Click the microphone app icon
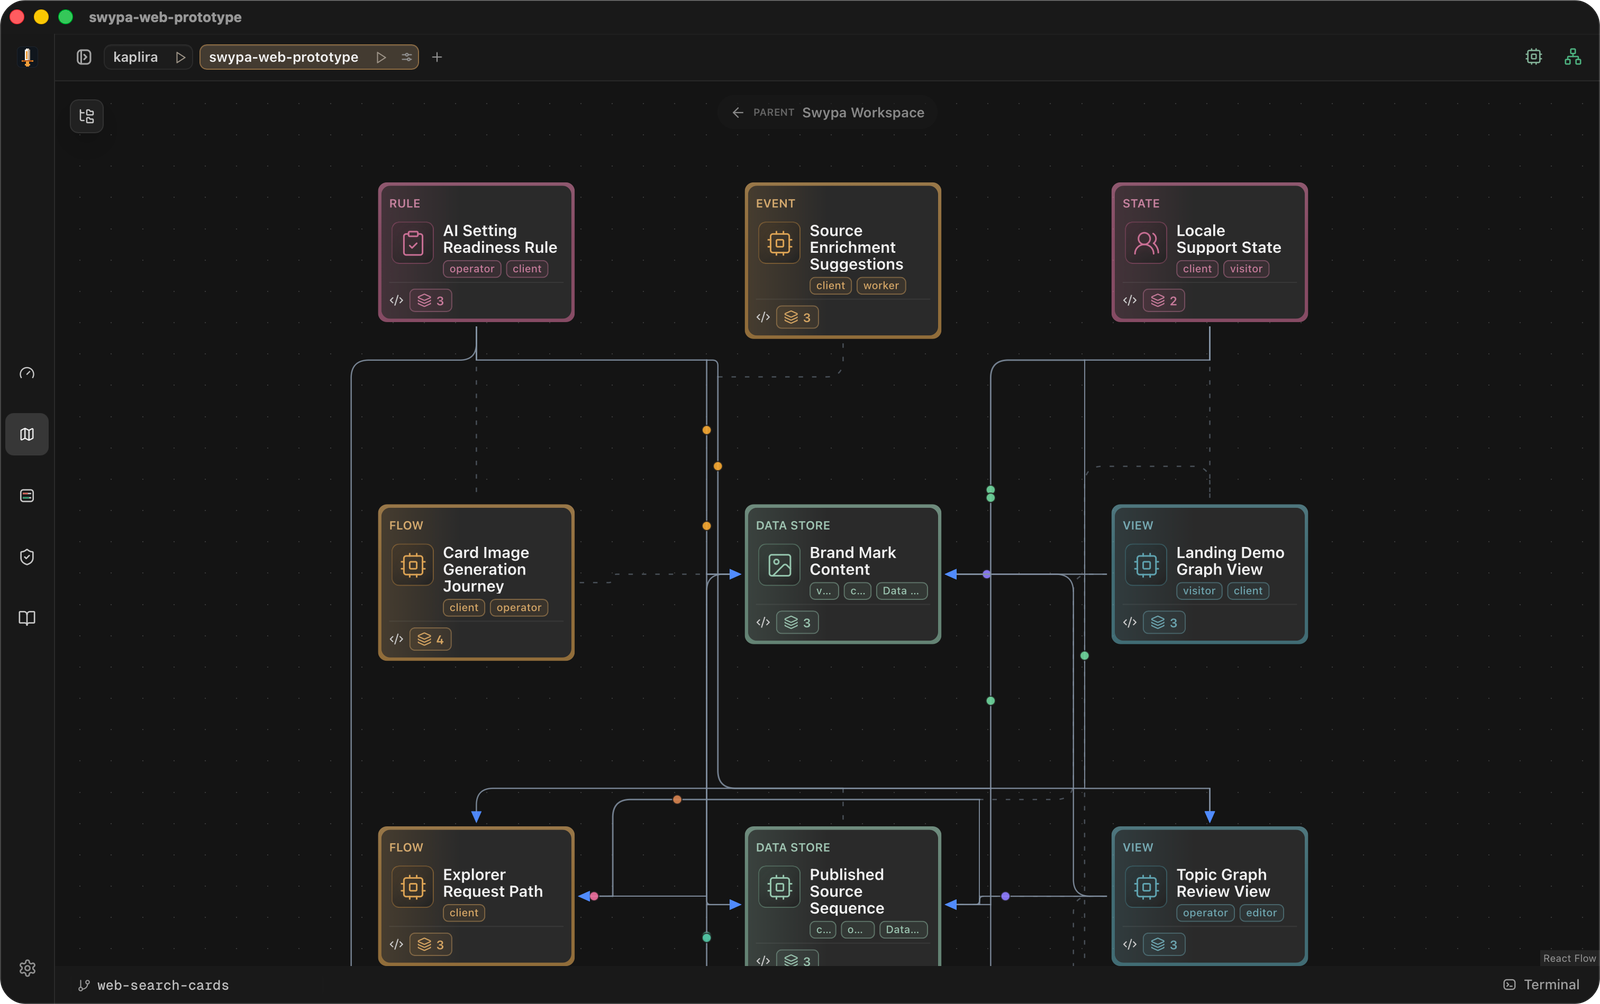This screenshot has height=1004, width=1600. click(27, 57)
